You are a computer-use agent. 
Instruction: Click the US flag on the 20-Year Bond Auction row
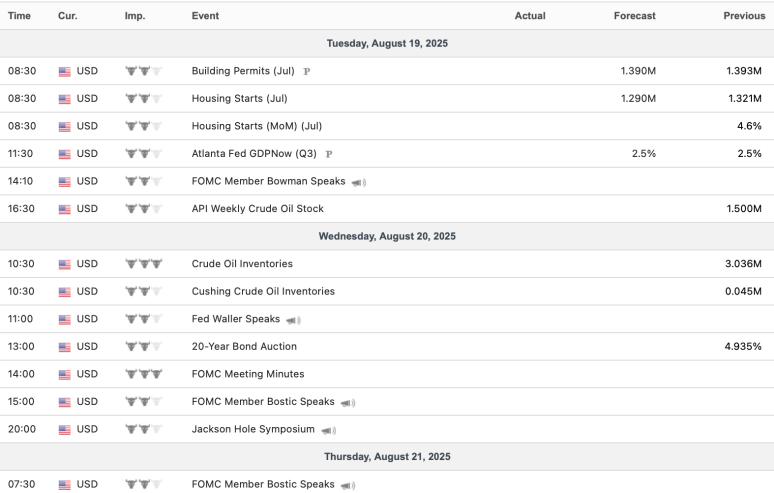(x=65, y=347)
